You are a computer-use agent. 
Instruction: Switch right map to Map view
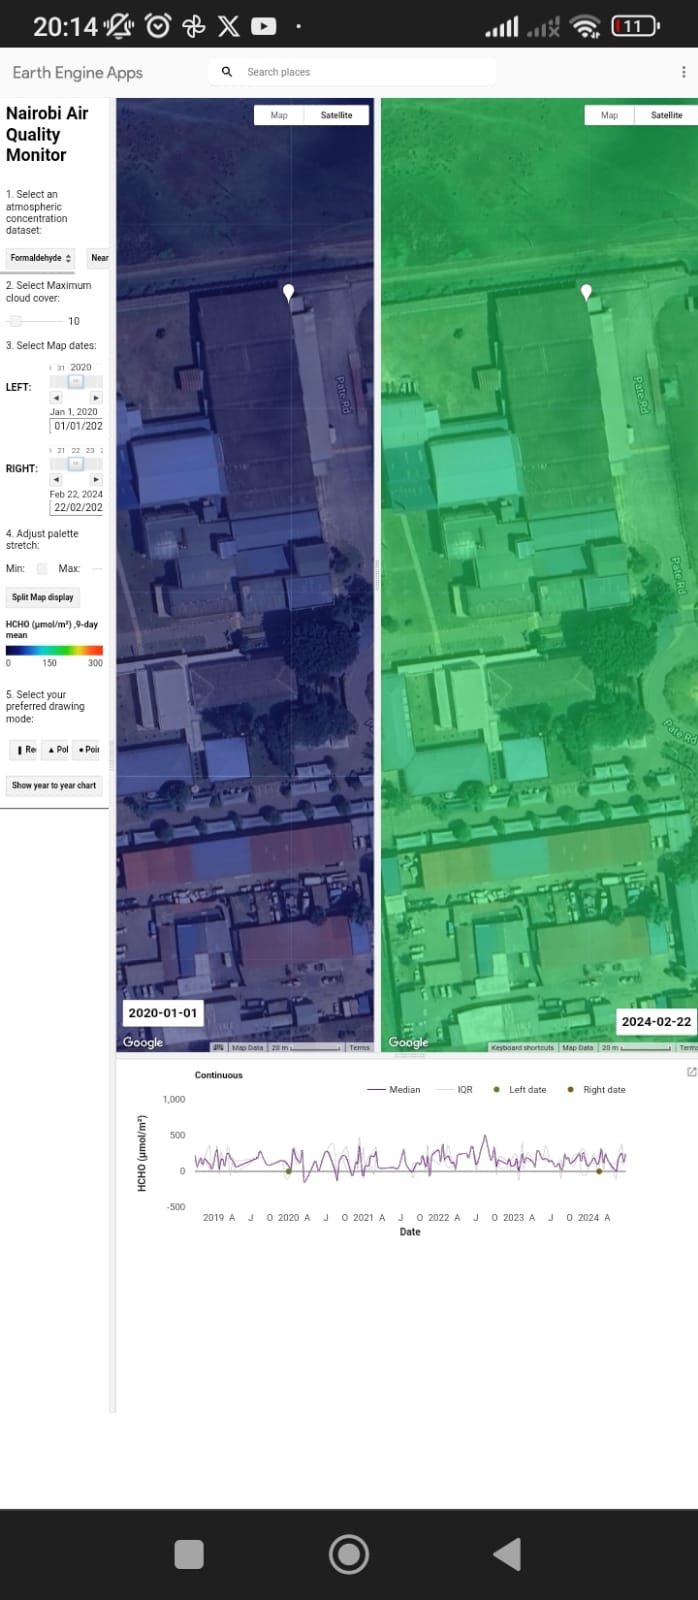[609, 115]
